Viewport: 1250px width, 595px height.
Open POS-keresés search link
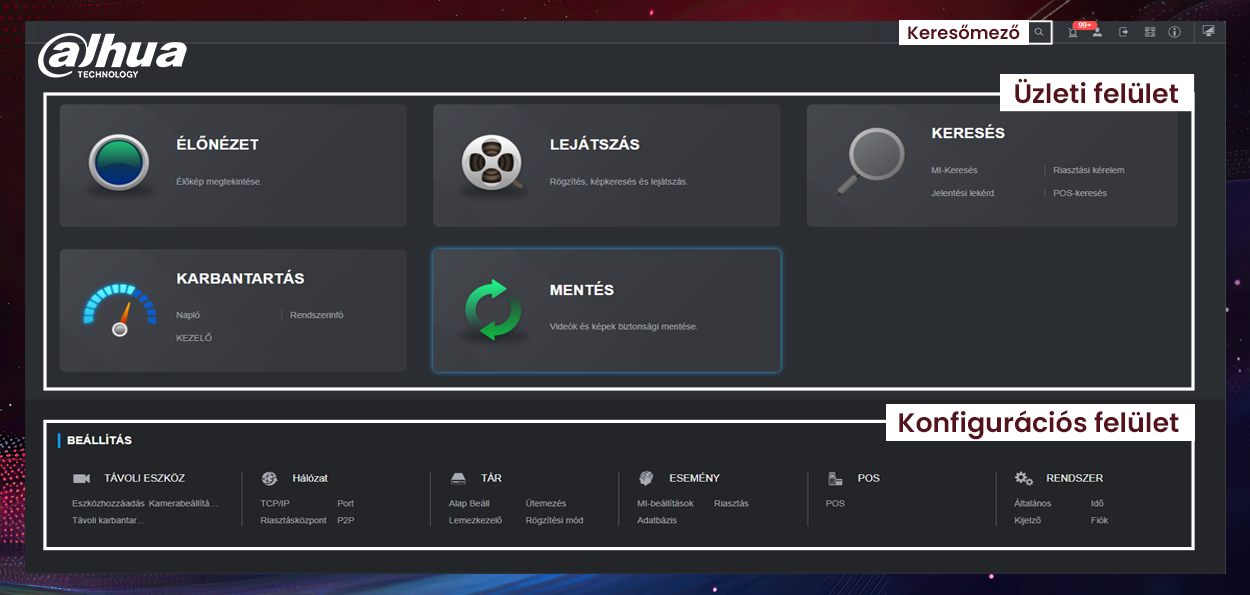(1079, 193)
